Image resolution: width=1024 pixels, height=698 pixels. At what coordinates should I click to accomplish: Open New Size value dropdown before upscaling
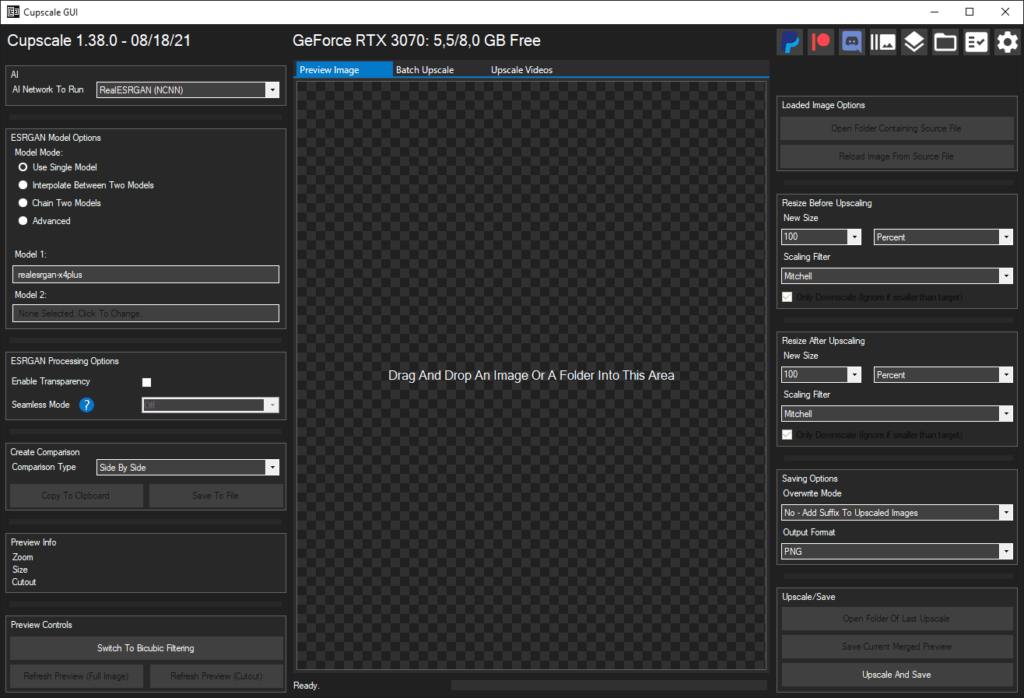(821, 237)
